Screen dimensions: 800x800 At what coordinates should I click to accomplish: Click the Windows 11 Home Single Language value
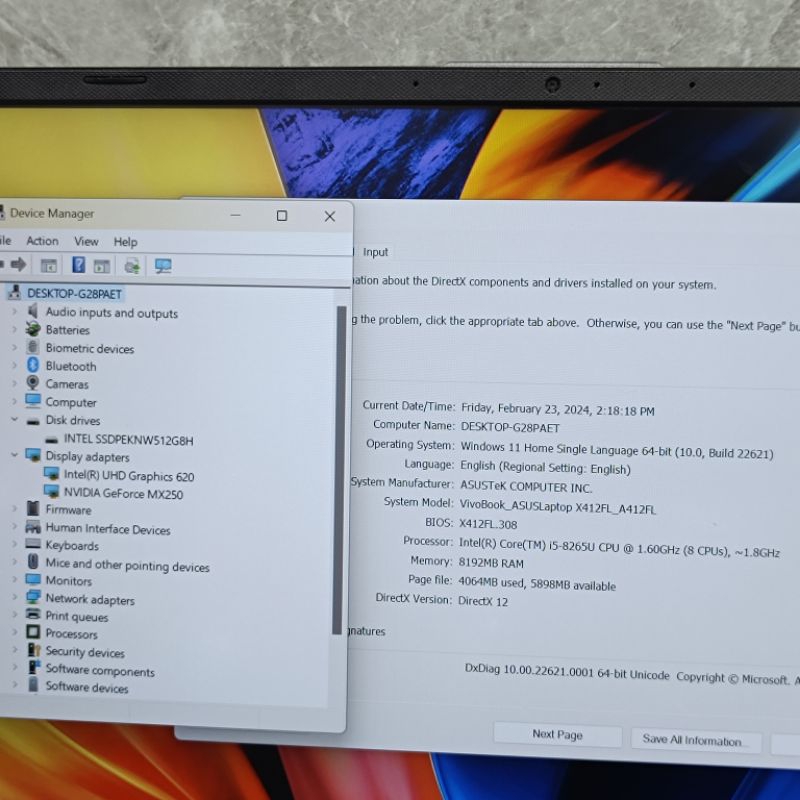point(617,450)
